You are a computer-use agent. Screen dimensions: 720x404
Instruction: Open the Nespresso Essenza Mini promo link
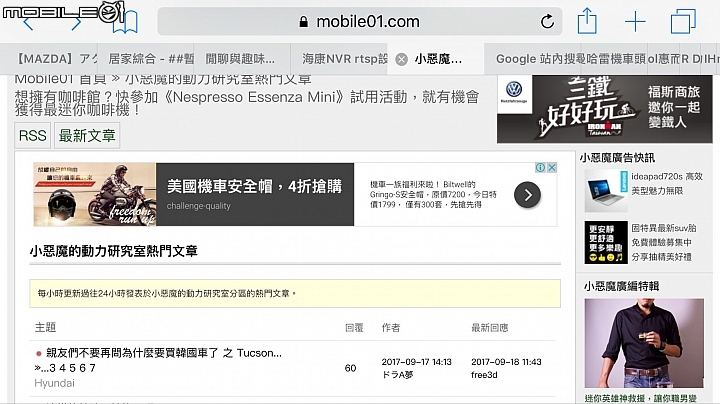coord(247,103)
